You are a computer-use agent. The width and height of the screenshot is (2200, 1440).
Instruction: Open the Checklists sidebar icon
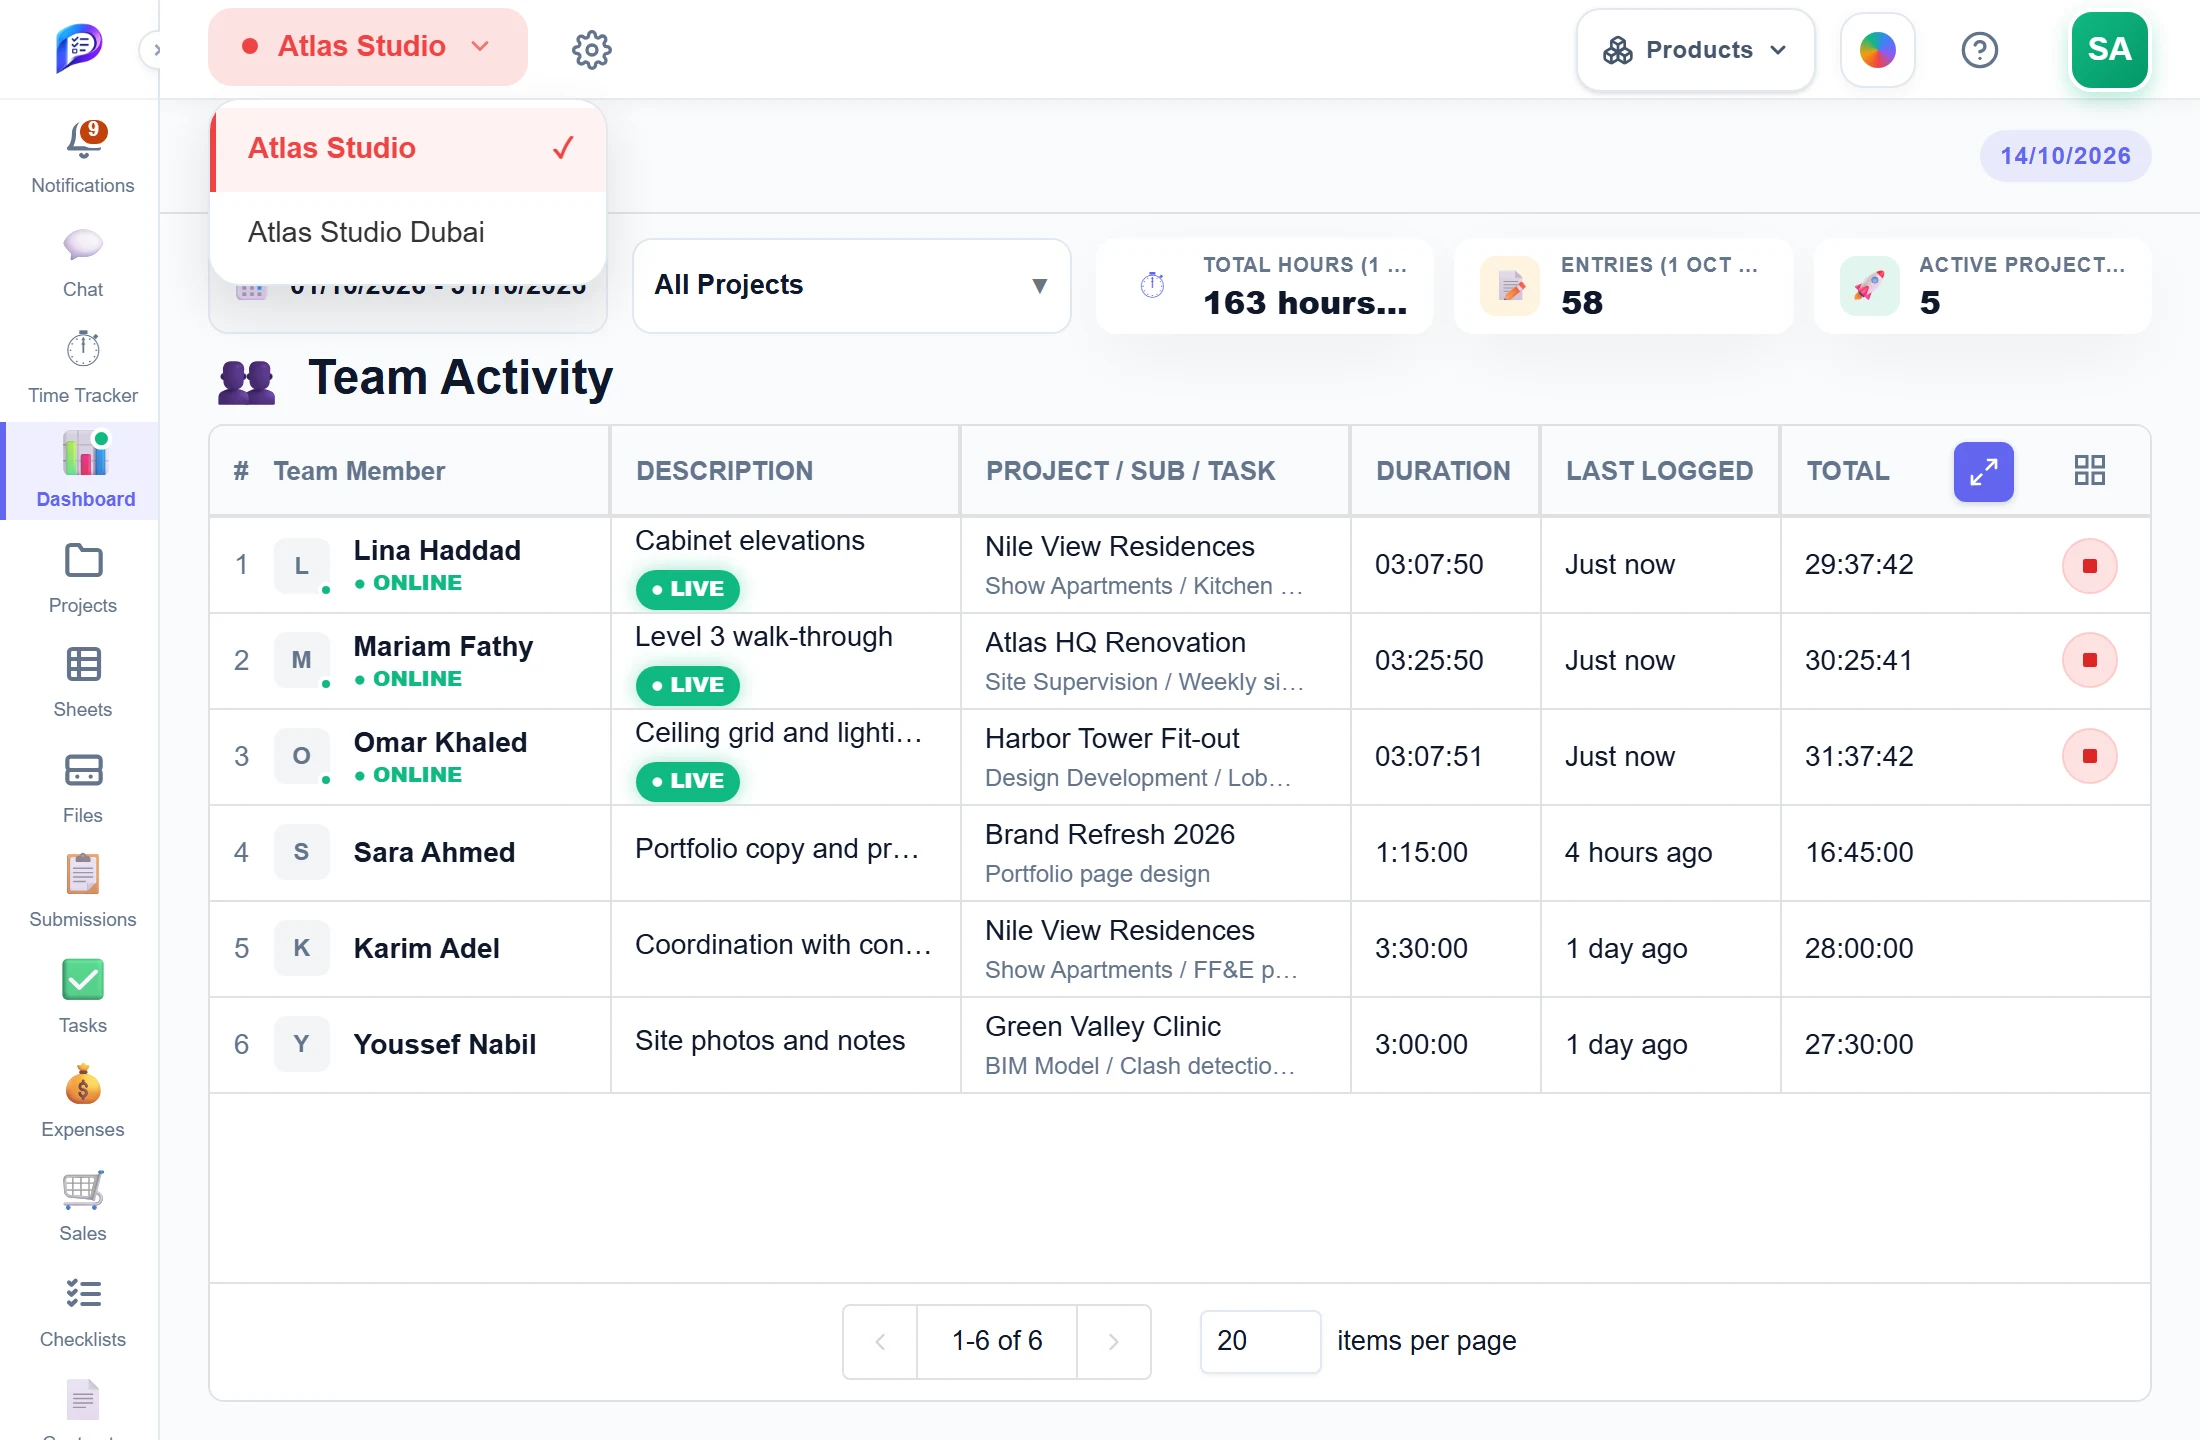[83, 1294]
